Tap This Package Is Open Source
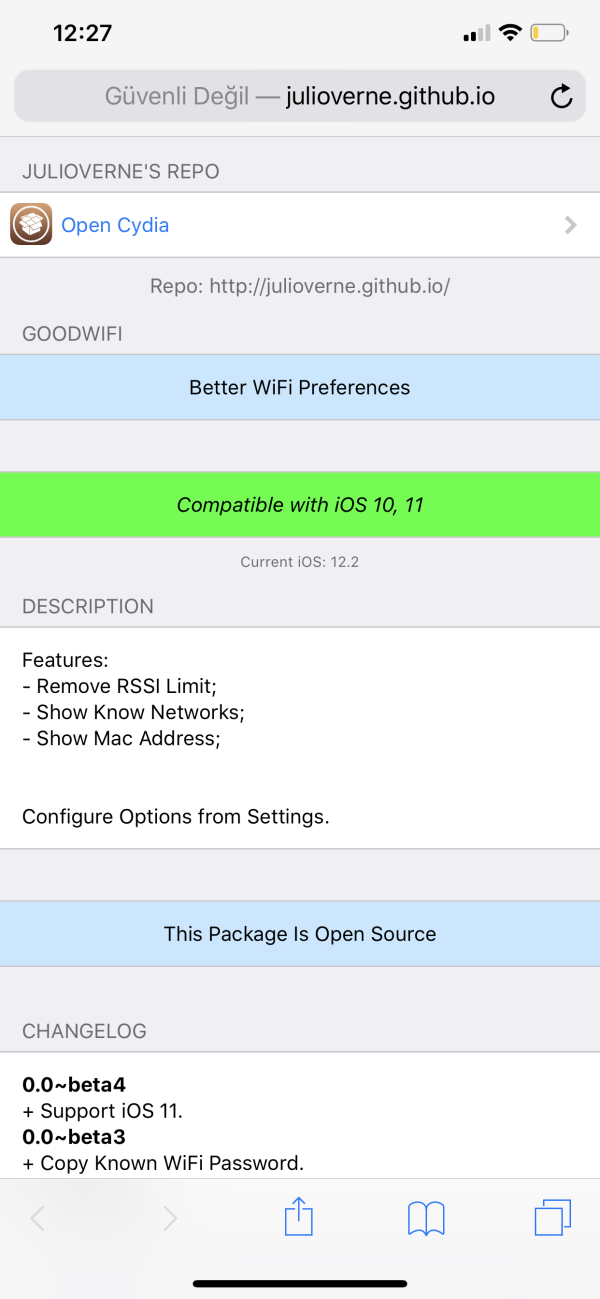This screenshot has width=600, height=1299. 300,934
